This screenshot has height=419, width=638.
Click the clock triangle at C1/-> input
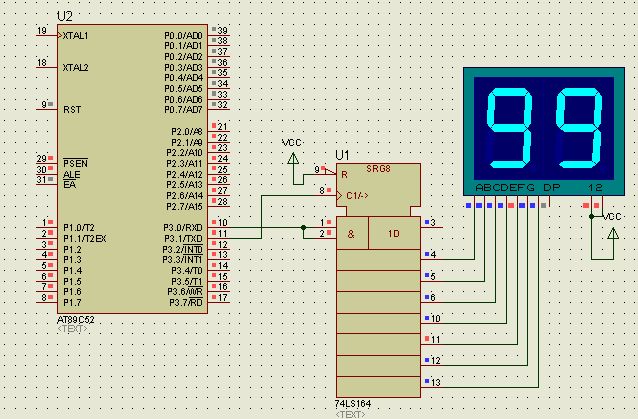point(339,196)
